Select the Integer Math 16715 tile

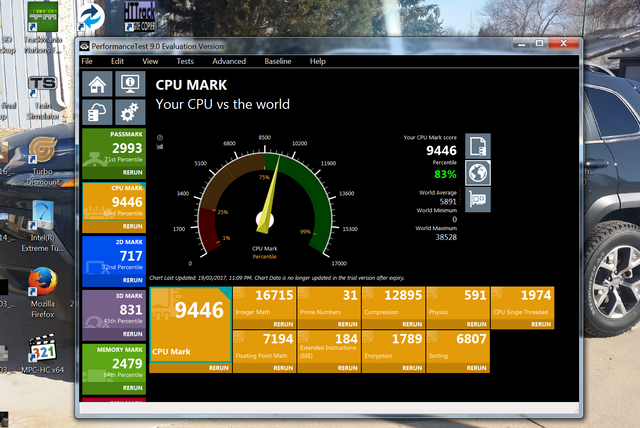point(264,303)
